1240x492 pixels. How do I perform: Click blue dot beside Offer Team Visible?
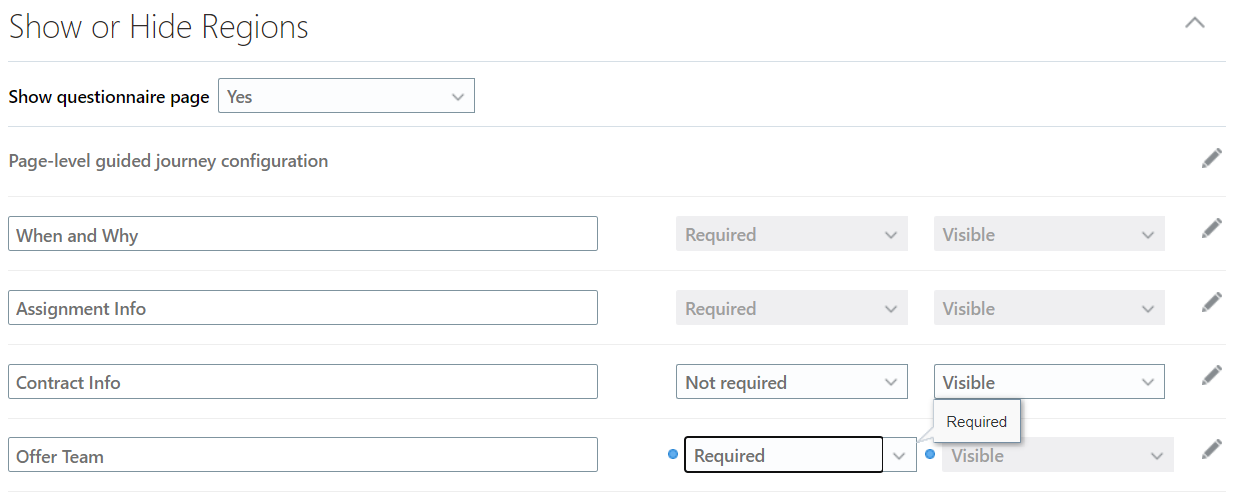pyautogui.click(x=930, y=455)
